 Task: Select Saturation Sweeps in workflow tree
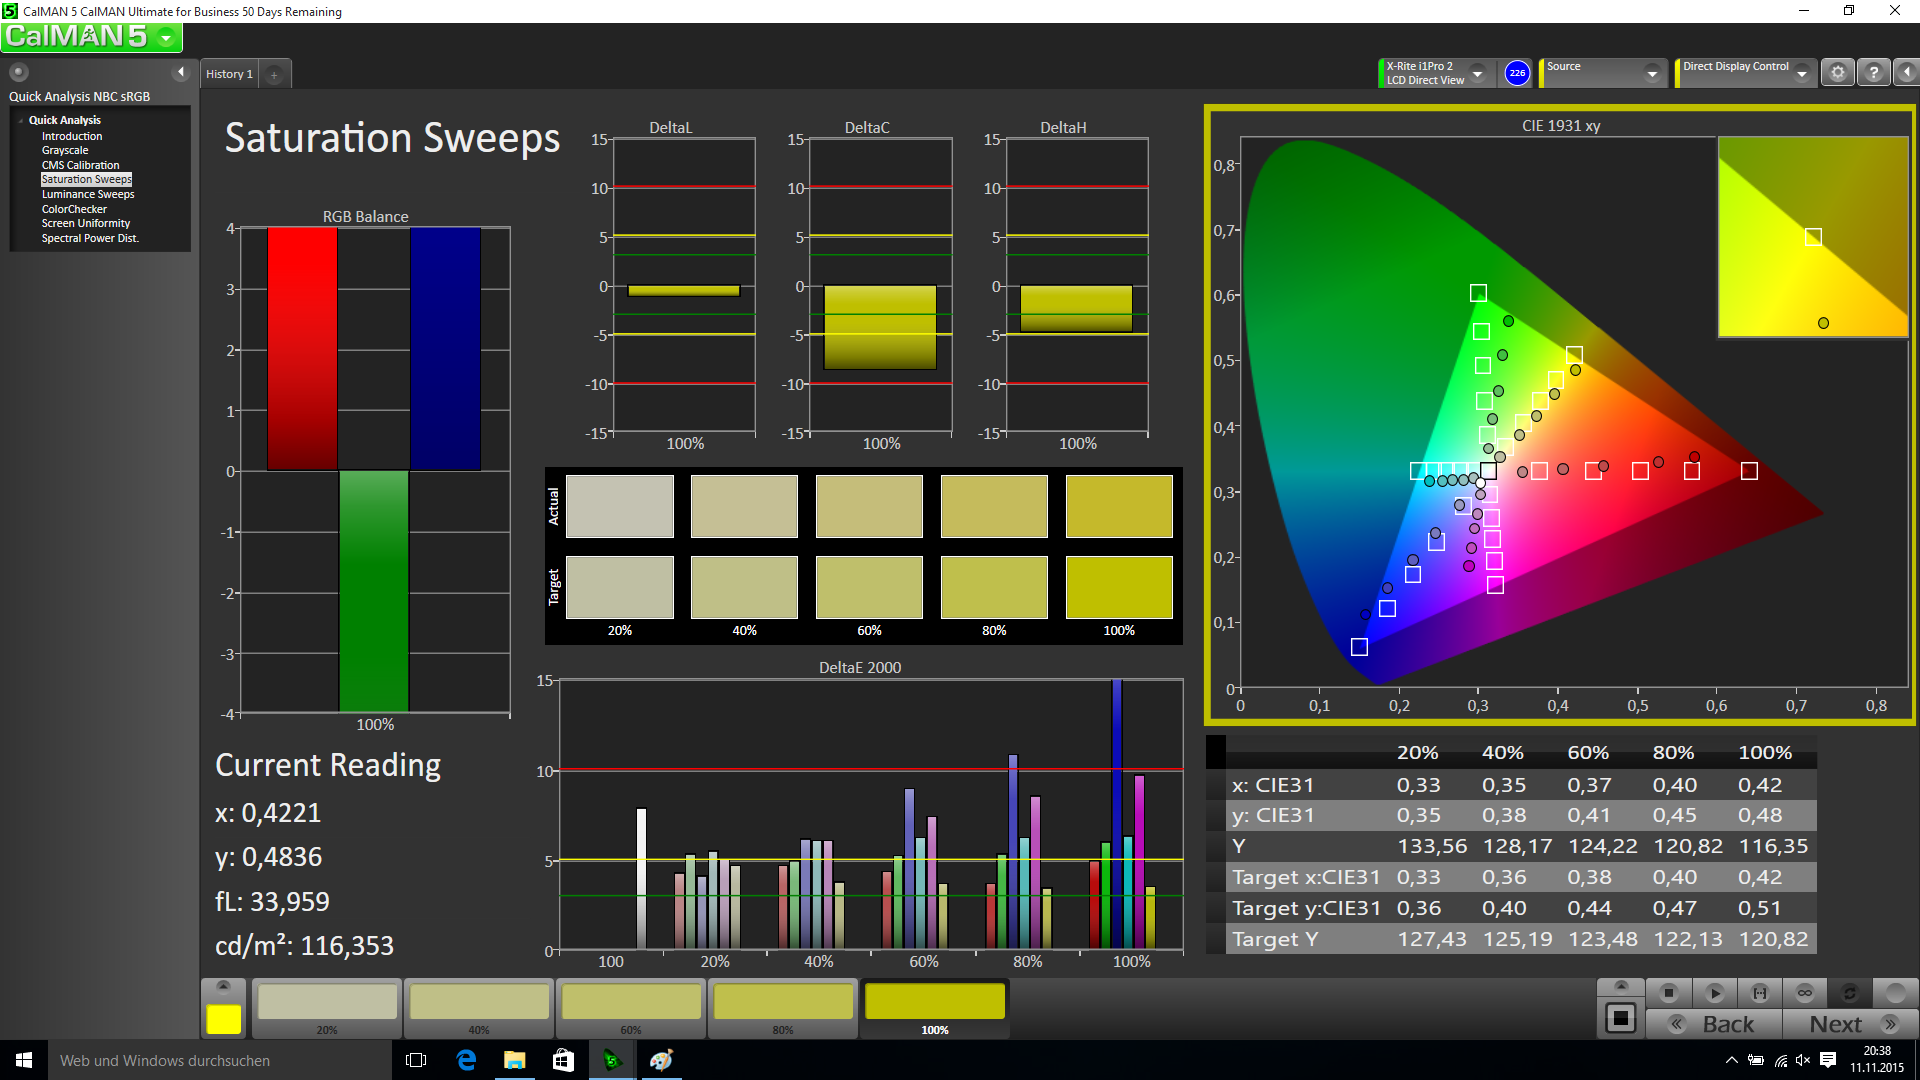(86, 179)
